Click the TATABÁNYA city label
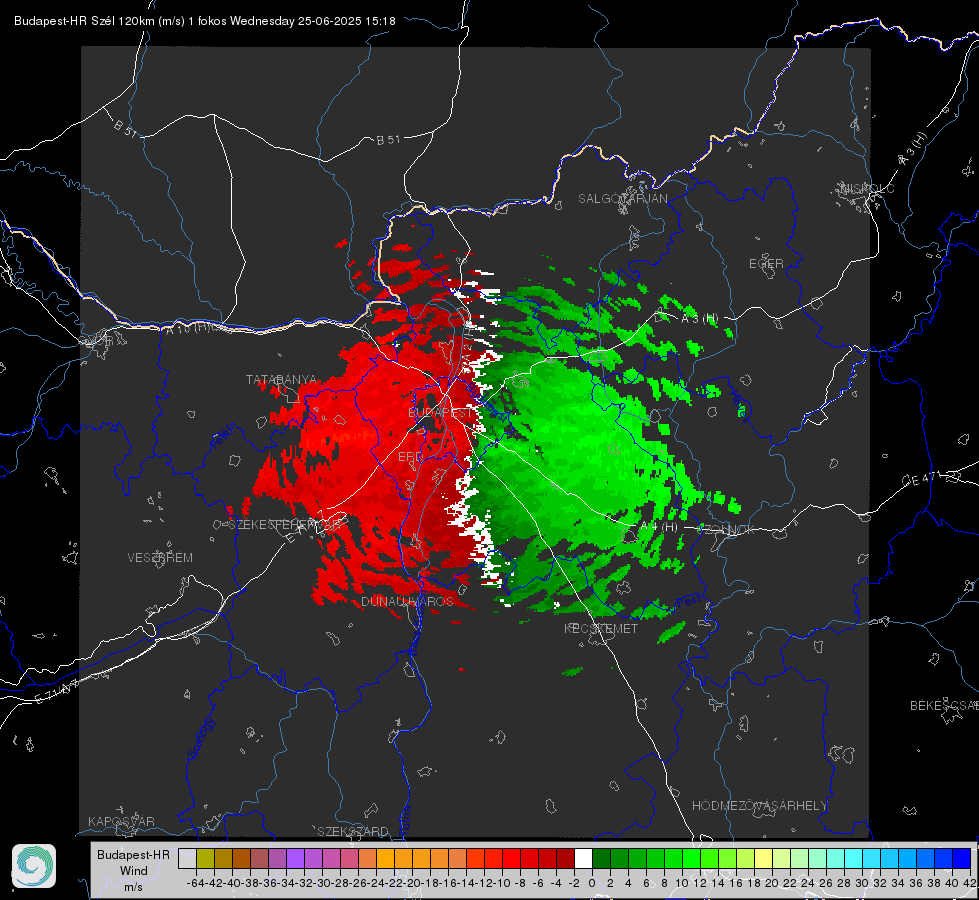This screenshot has height=900, width=979. click(282, 380)
